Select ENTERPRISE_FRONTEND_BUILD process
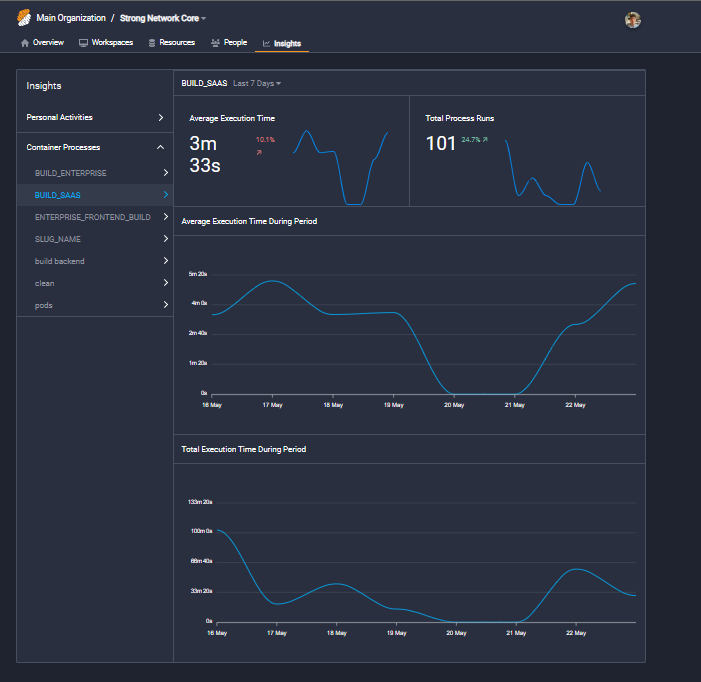Image resolution: width=701 pixels, height=682 pixels. tap(92, 217)
